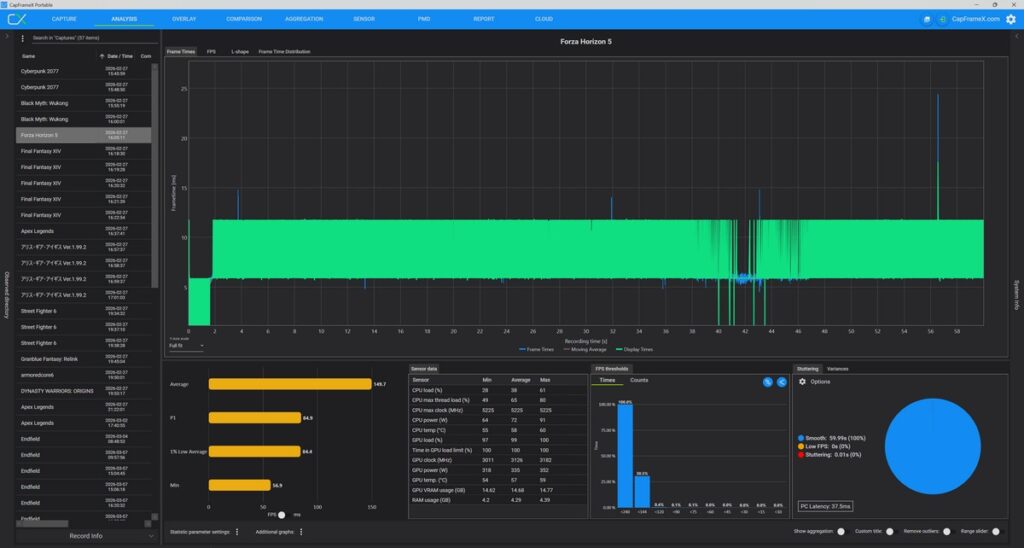Click the screenshot icon in the top bar
Image resolution: width=1024 pixels, height=548 pixels.
[x=926, y=19]
